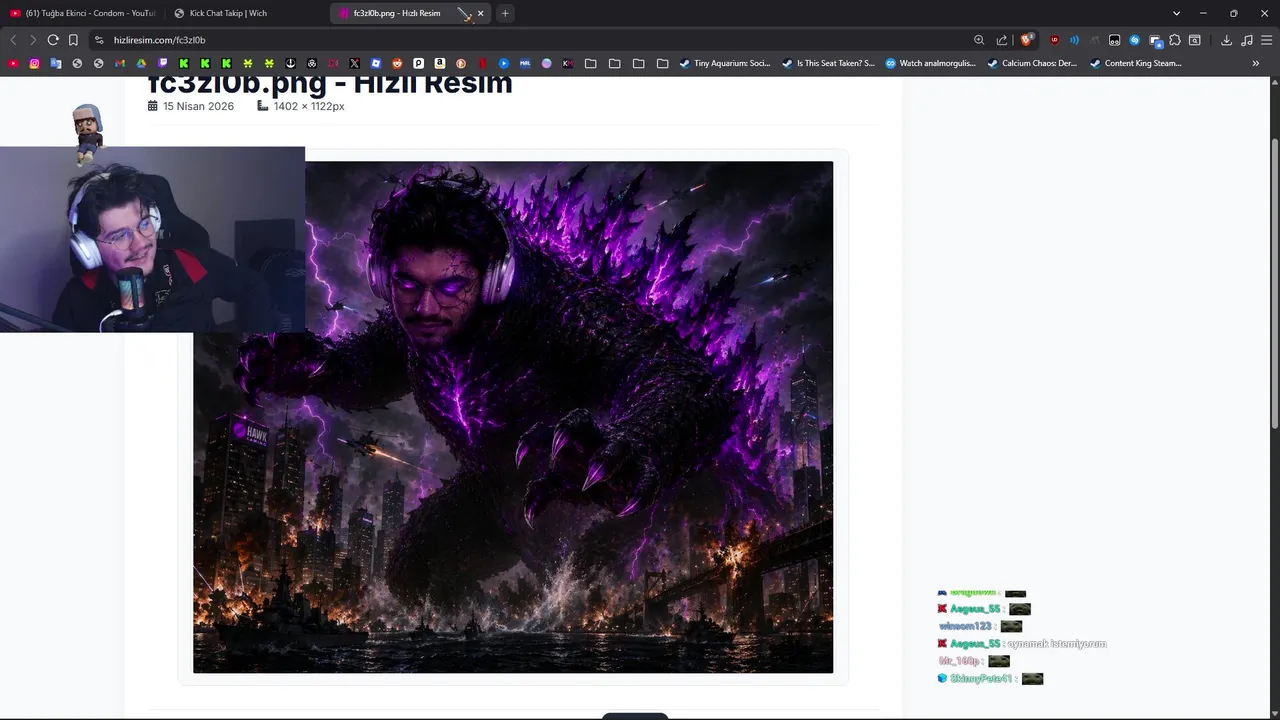
Task: Go back to the previous page
Action: [x=13, y=40]
